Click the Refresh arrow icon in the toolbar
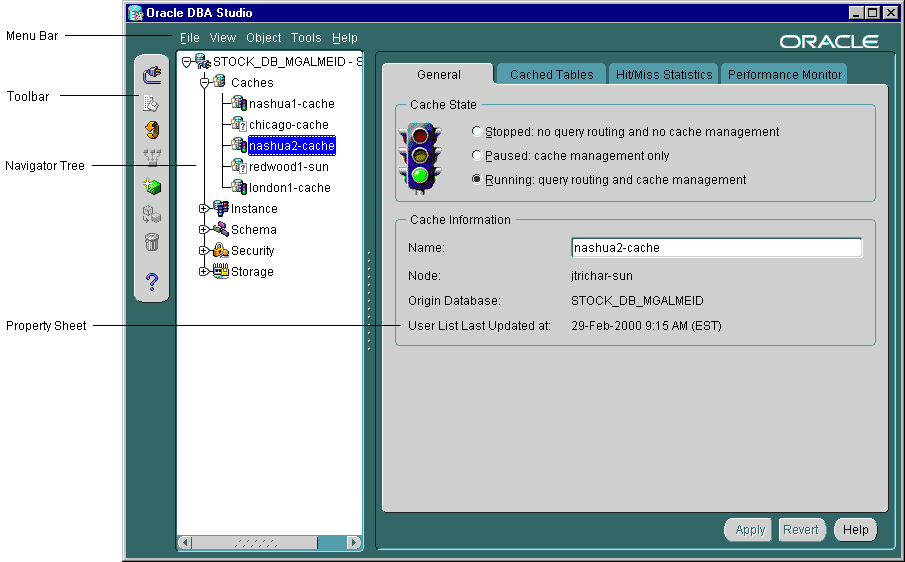This screenshot has height=562, width=905. pyautogui.click(x=152, y=130)
